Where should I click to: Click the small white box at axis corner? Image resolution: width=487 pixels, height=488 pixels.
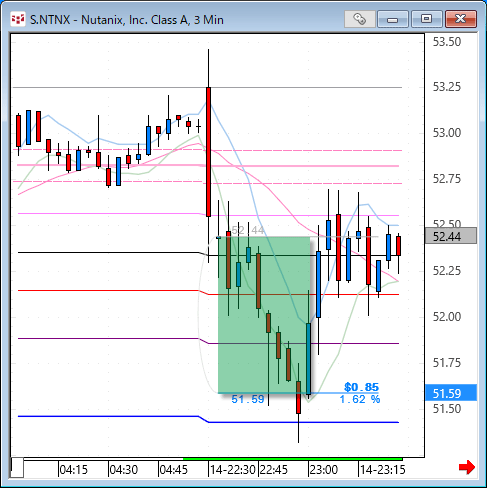coord(17,468)
